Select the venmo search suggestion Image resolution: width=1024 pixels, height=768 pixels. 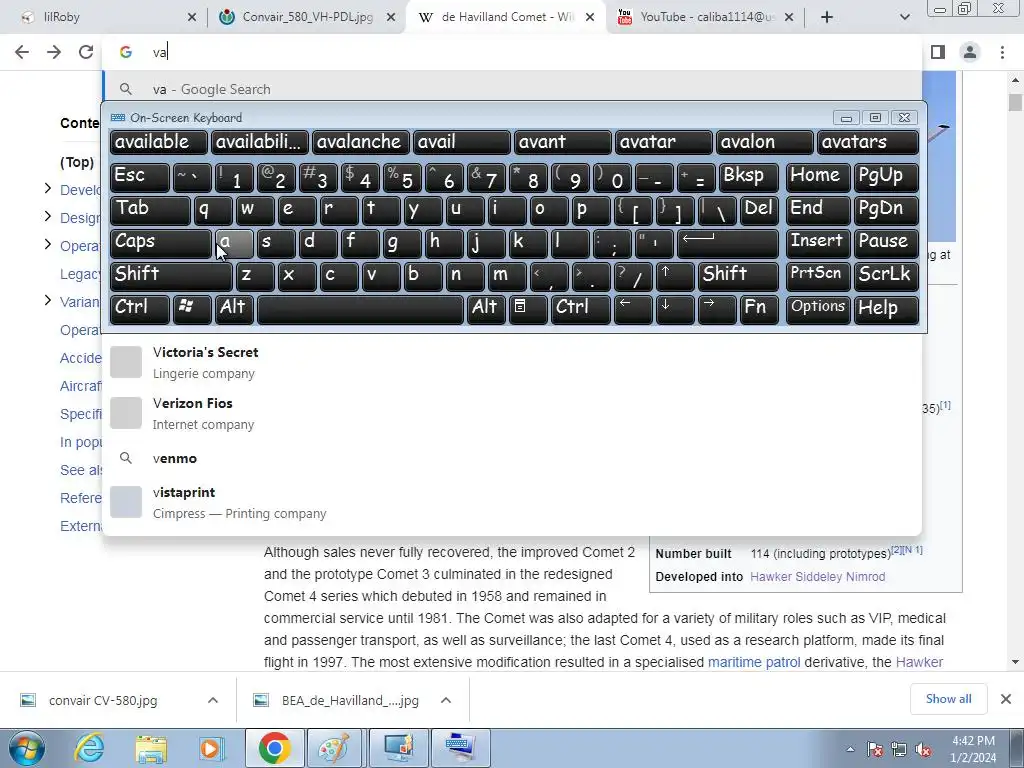coord(513,458)
